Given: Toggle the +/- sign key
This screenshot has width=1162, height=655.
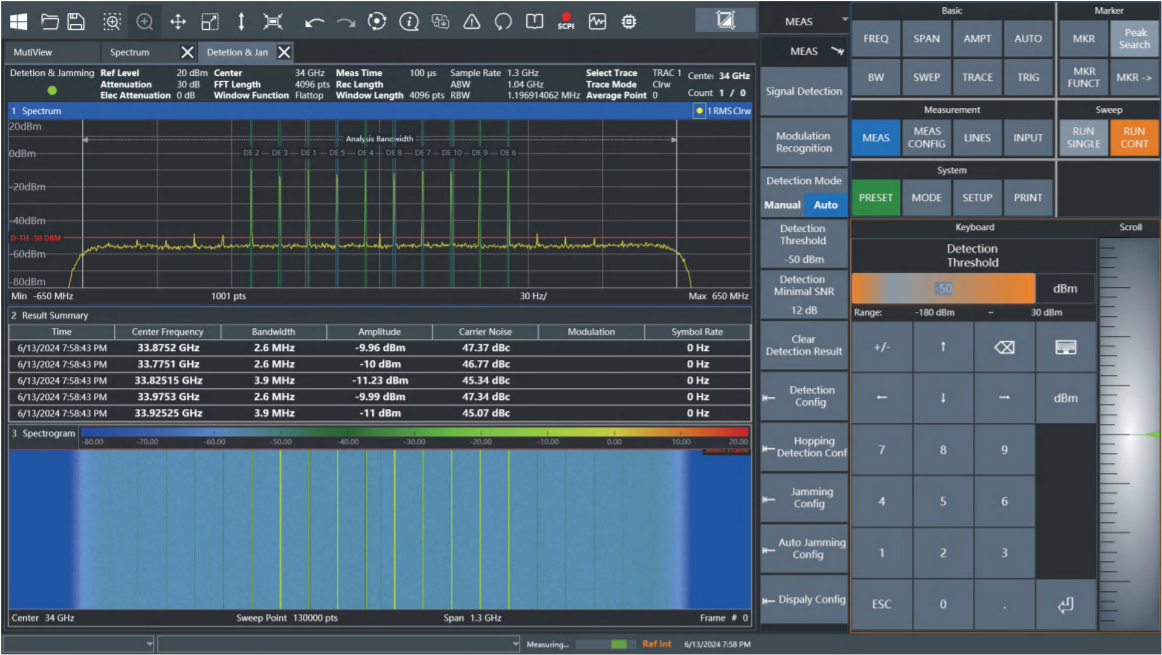Looking at the screenshot, I should coord(881,347).
